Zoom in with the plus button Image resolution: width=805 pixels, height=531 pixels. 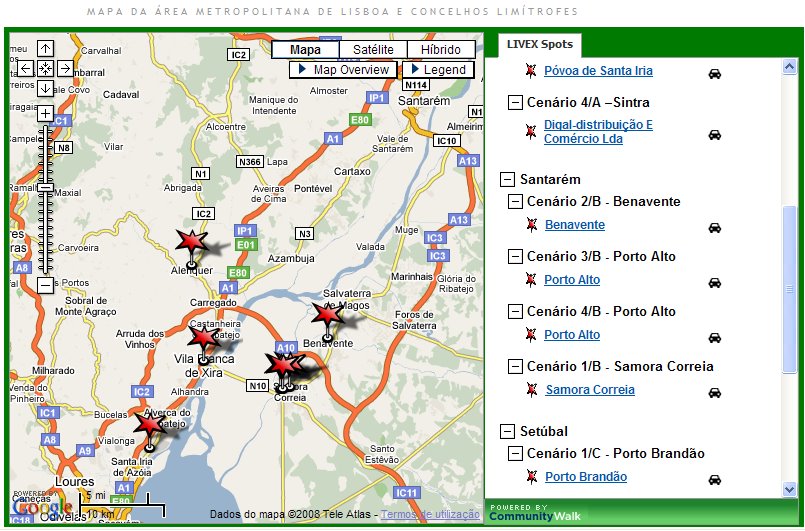pos(45,113)
